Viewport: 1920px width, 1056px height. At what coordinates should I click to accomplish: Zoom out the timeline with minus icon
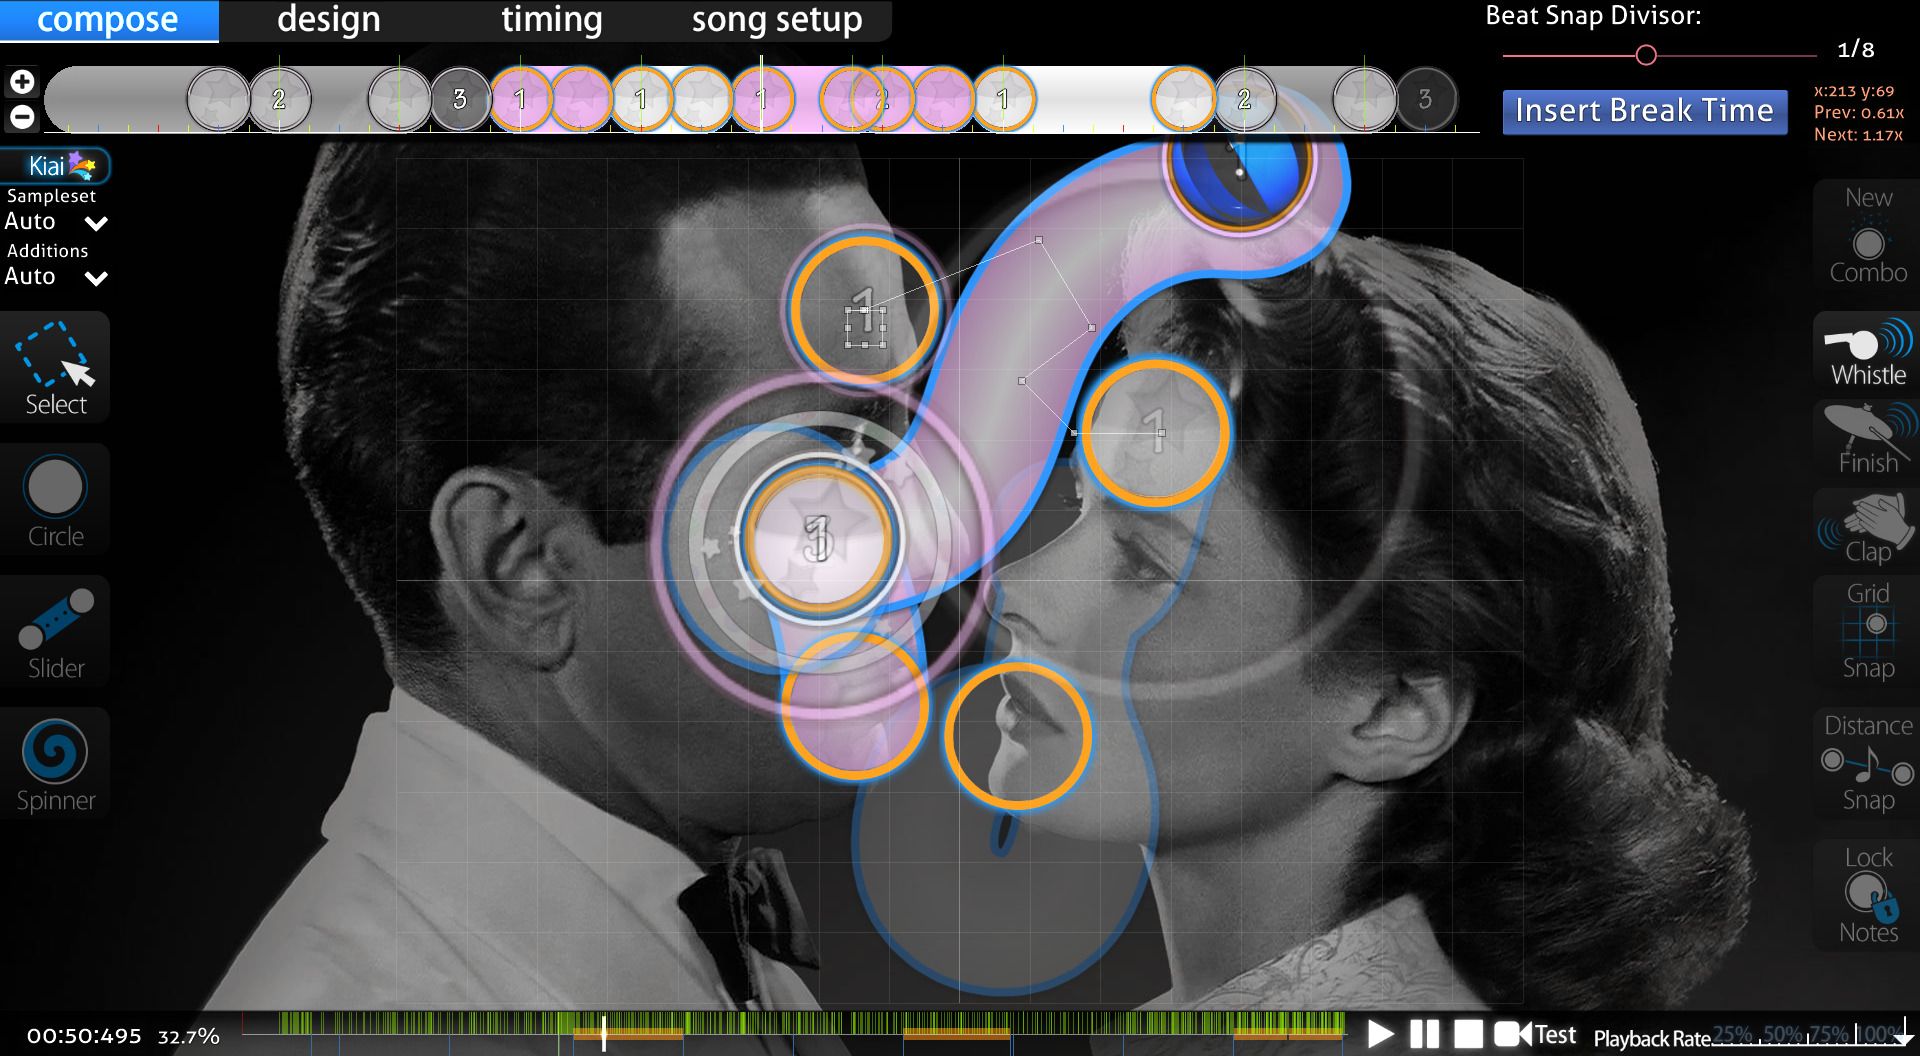click(22, 117)
